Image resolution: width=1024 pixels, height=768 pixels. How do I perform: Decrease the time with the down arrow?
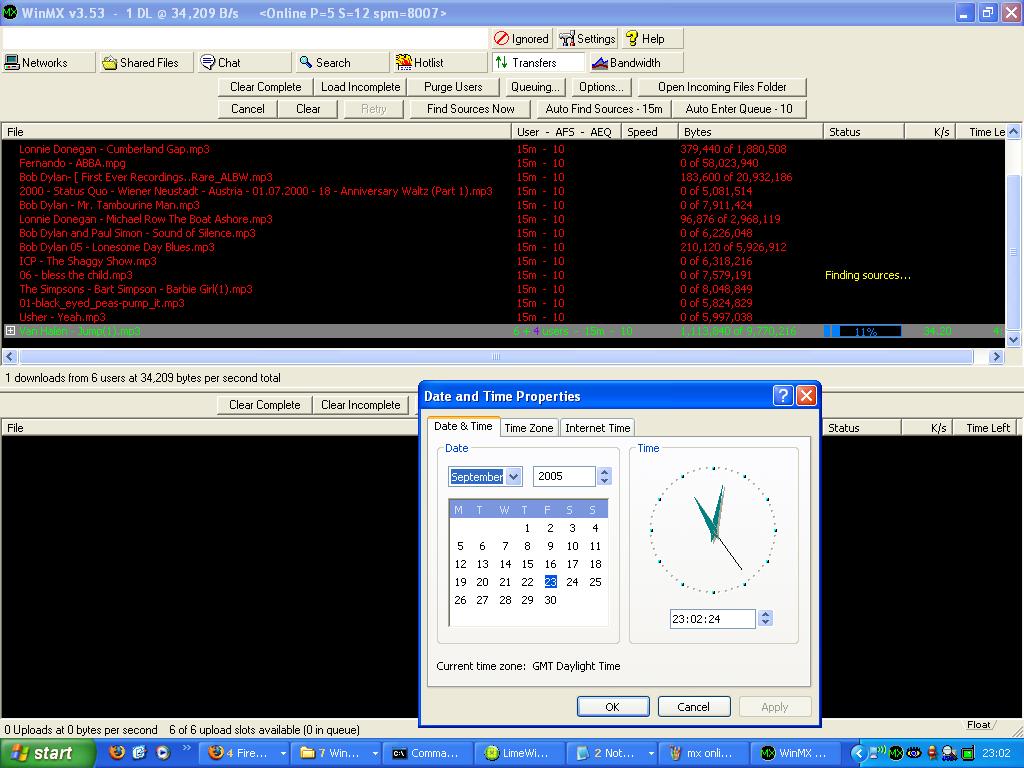(x=766, y=623)
